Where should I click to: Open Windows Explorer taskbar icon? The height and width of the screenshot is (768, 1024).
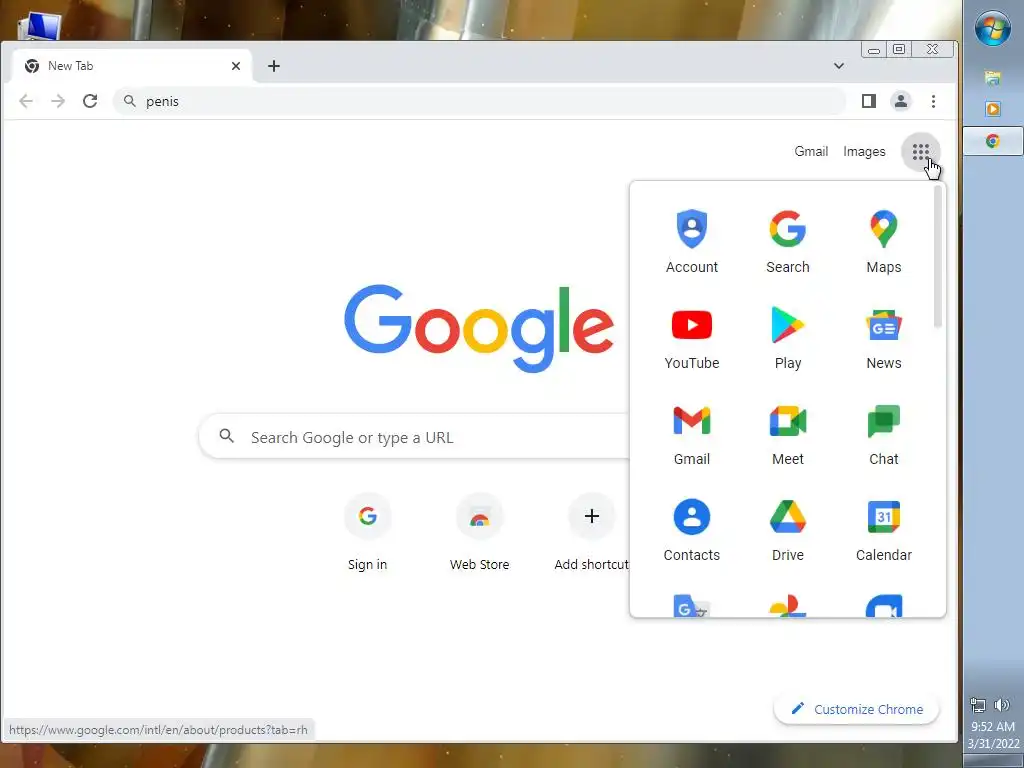pyautogui.click(x=993, y=78)
